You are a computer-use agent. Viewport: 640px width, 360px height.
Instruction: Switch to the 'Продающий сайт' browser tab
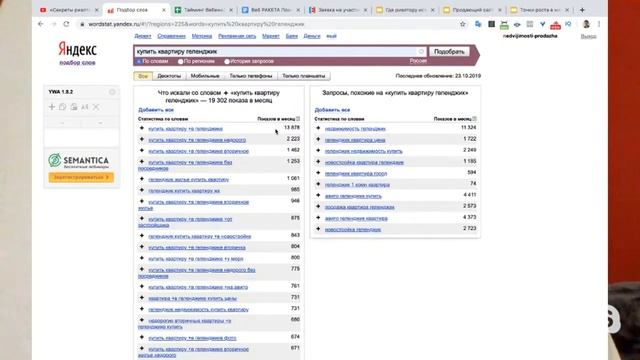(472, 10)
